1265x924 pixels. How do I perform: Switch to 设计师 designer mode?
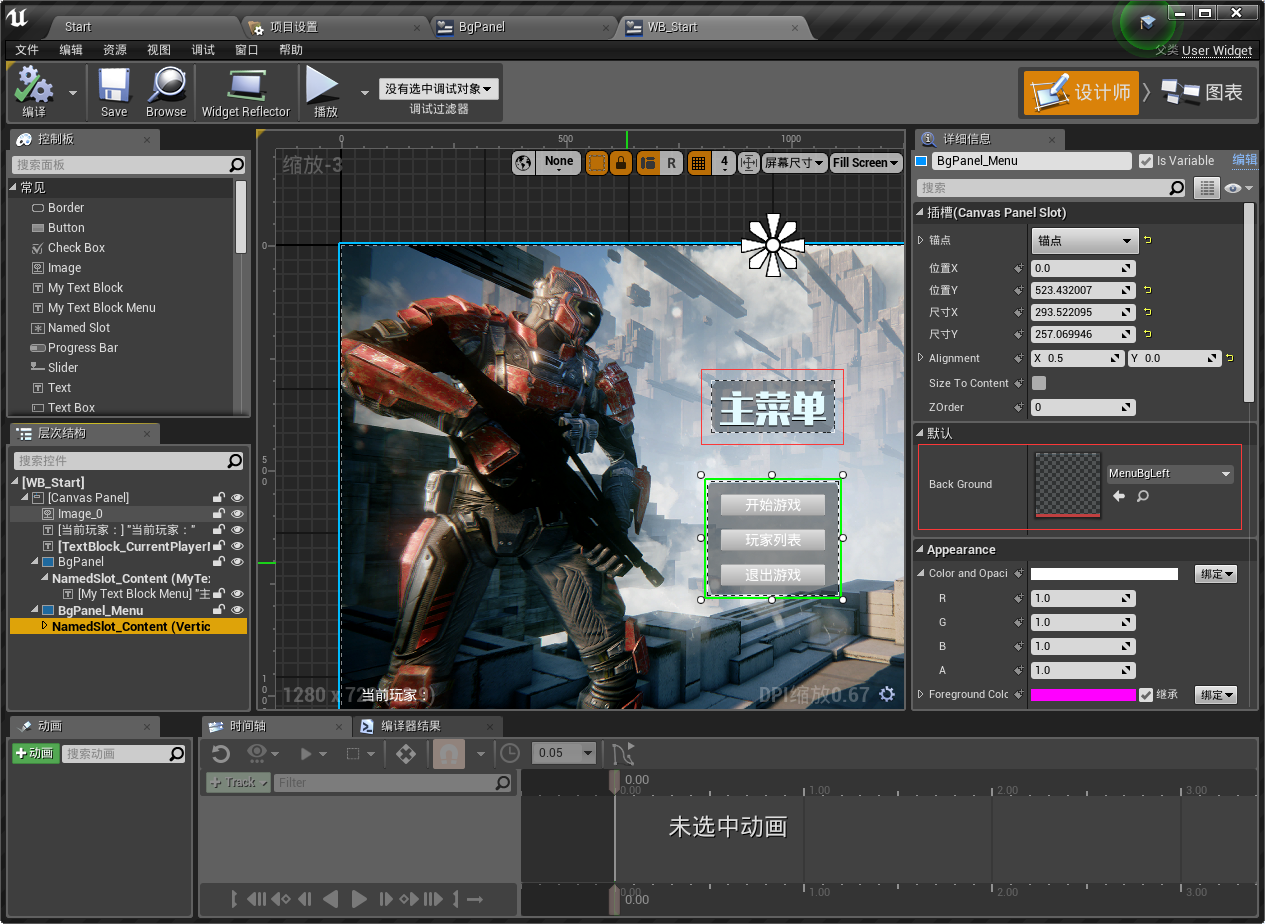coord(1081,92)
